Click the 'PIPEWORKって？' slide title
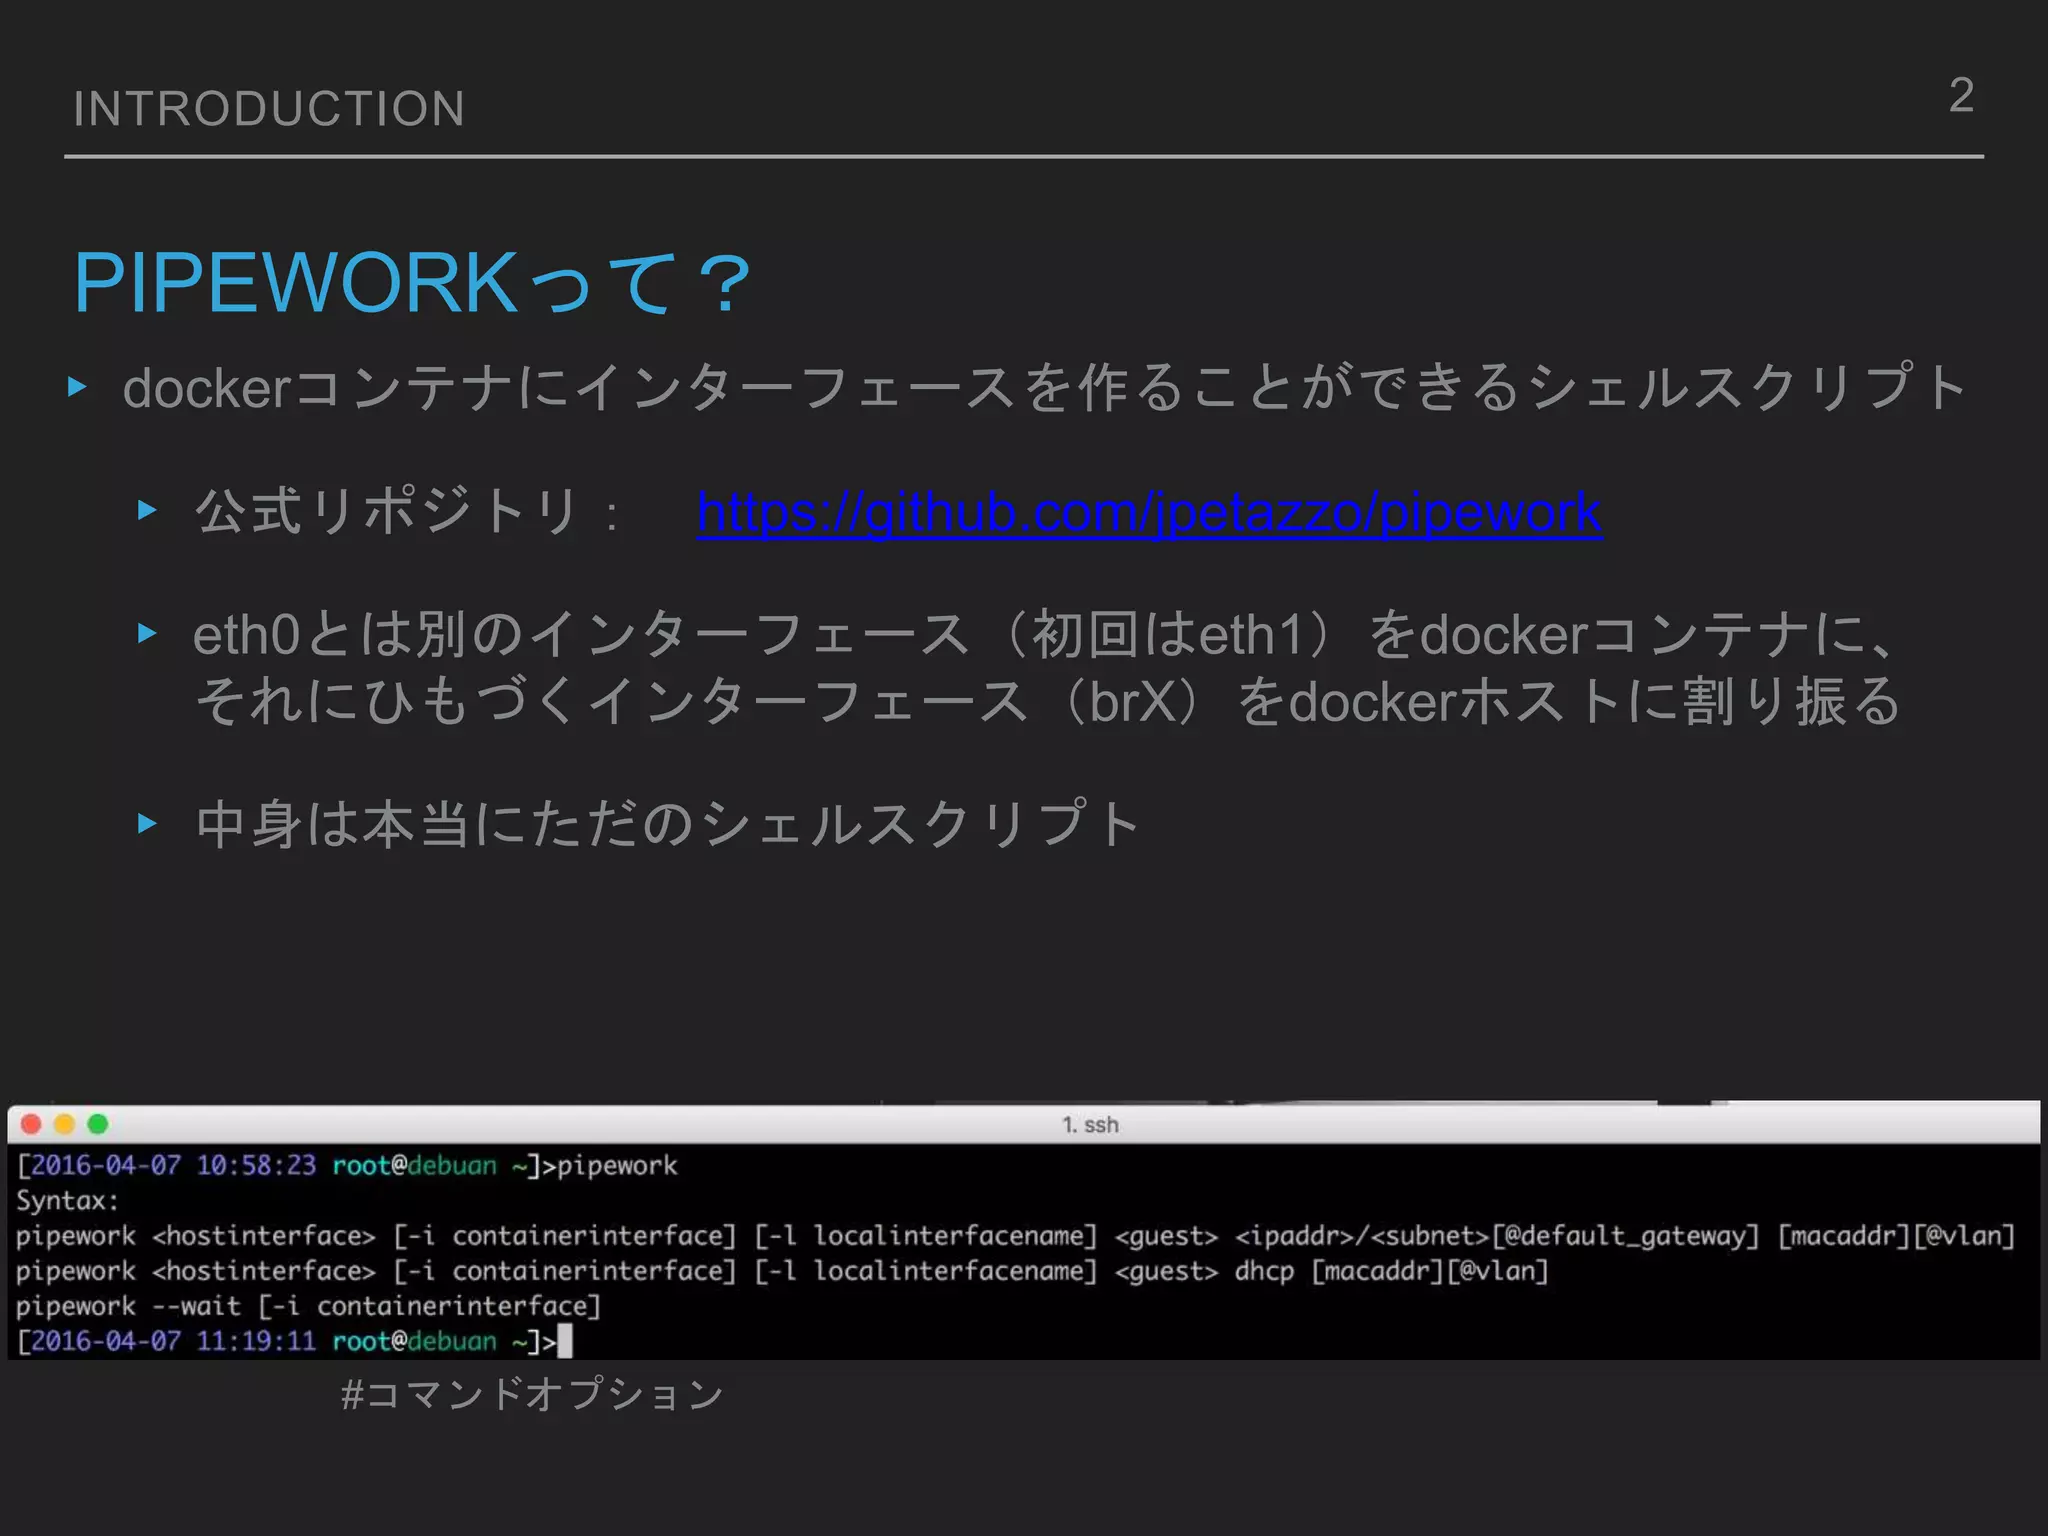 [x=413, y=283]
